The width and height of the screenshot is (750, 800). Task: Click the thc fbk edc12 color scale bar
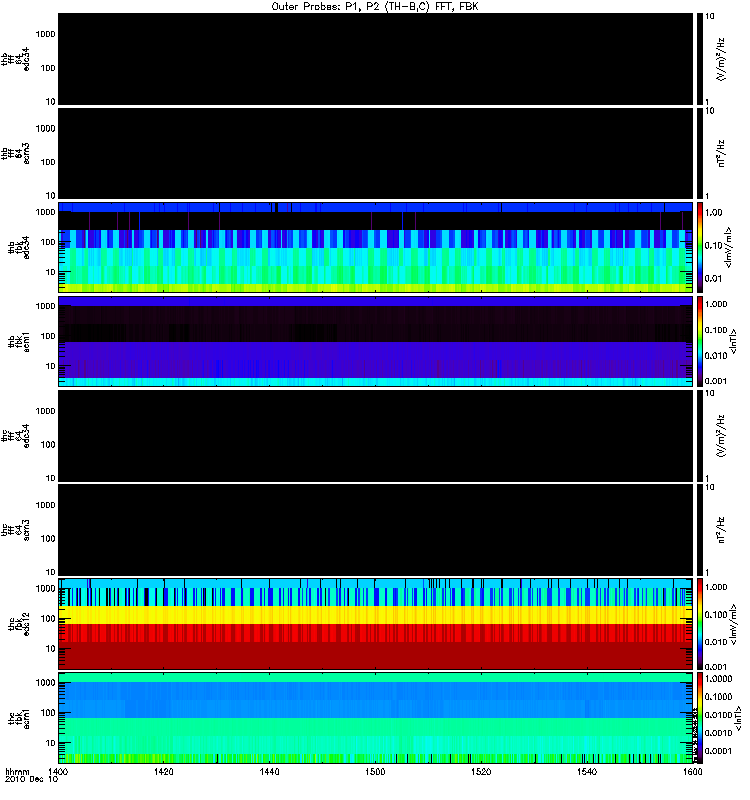pyautogui.click(x=700, y=624)
